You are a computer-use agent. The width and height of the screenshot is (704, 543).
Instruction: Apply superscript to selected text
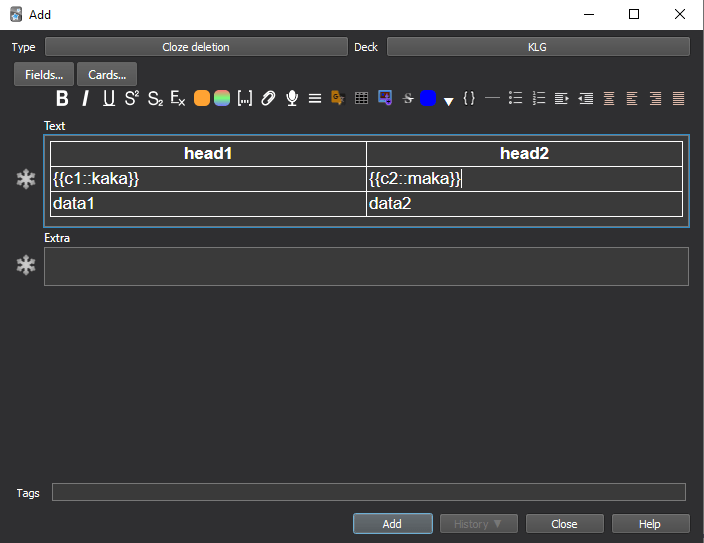131,98
